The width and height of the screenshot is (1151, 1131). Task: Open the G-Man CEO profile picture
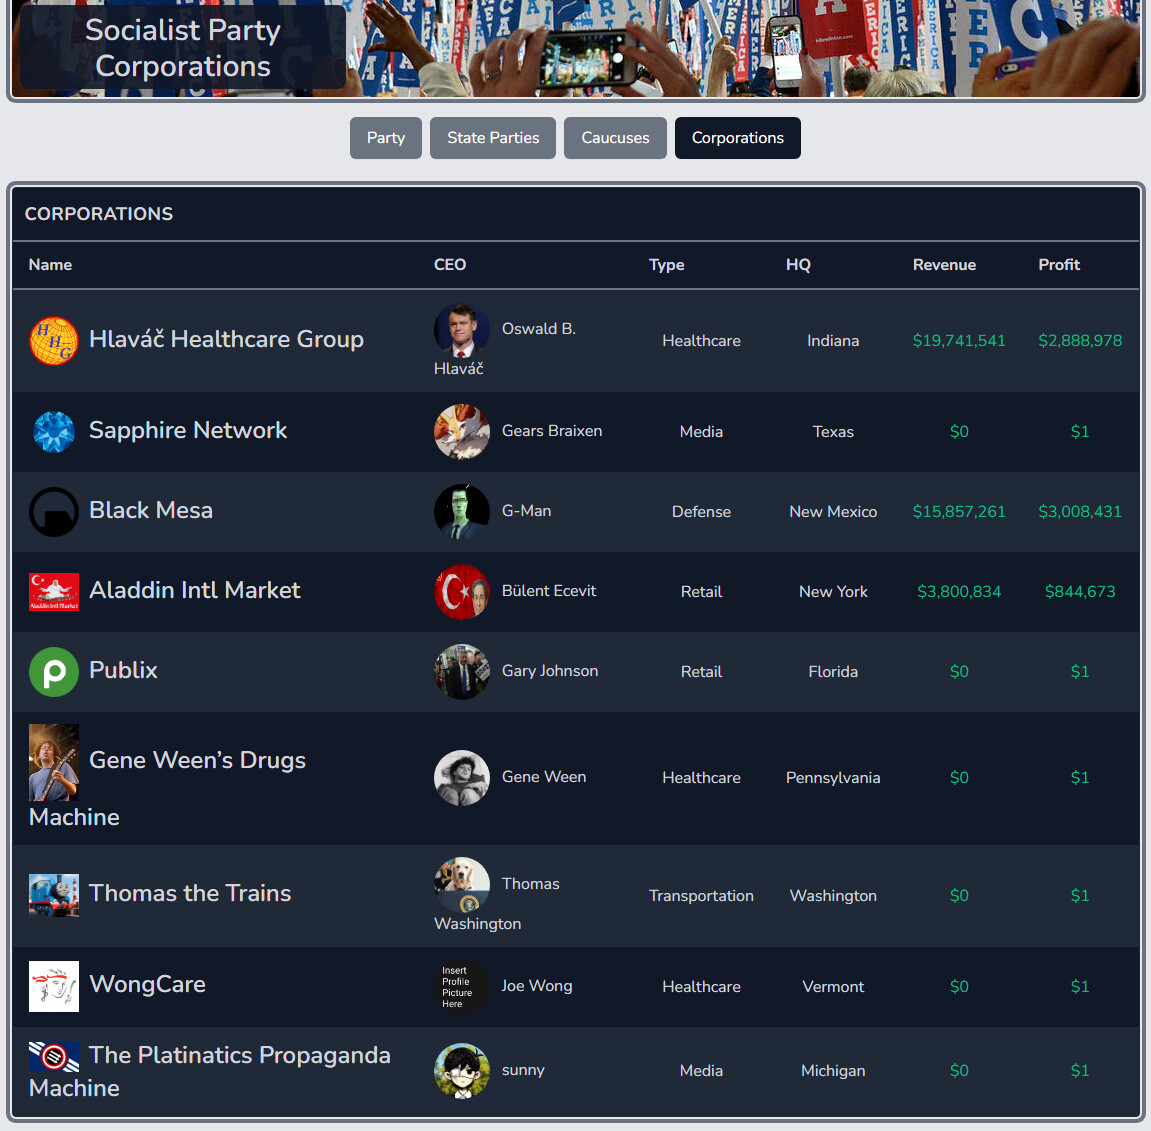(x=461, y=511)
